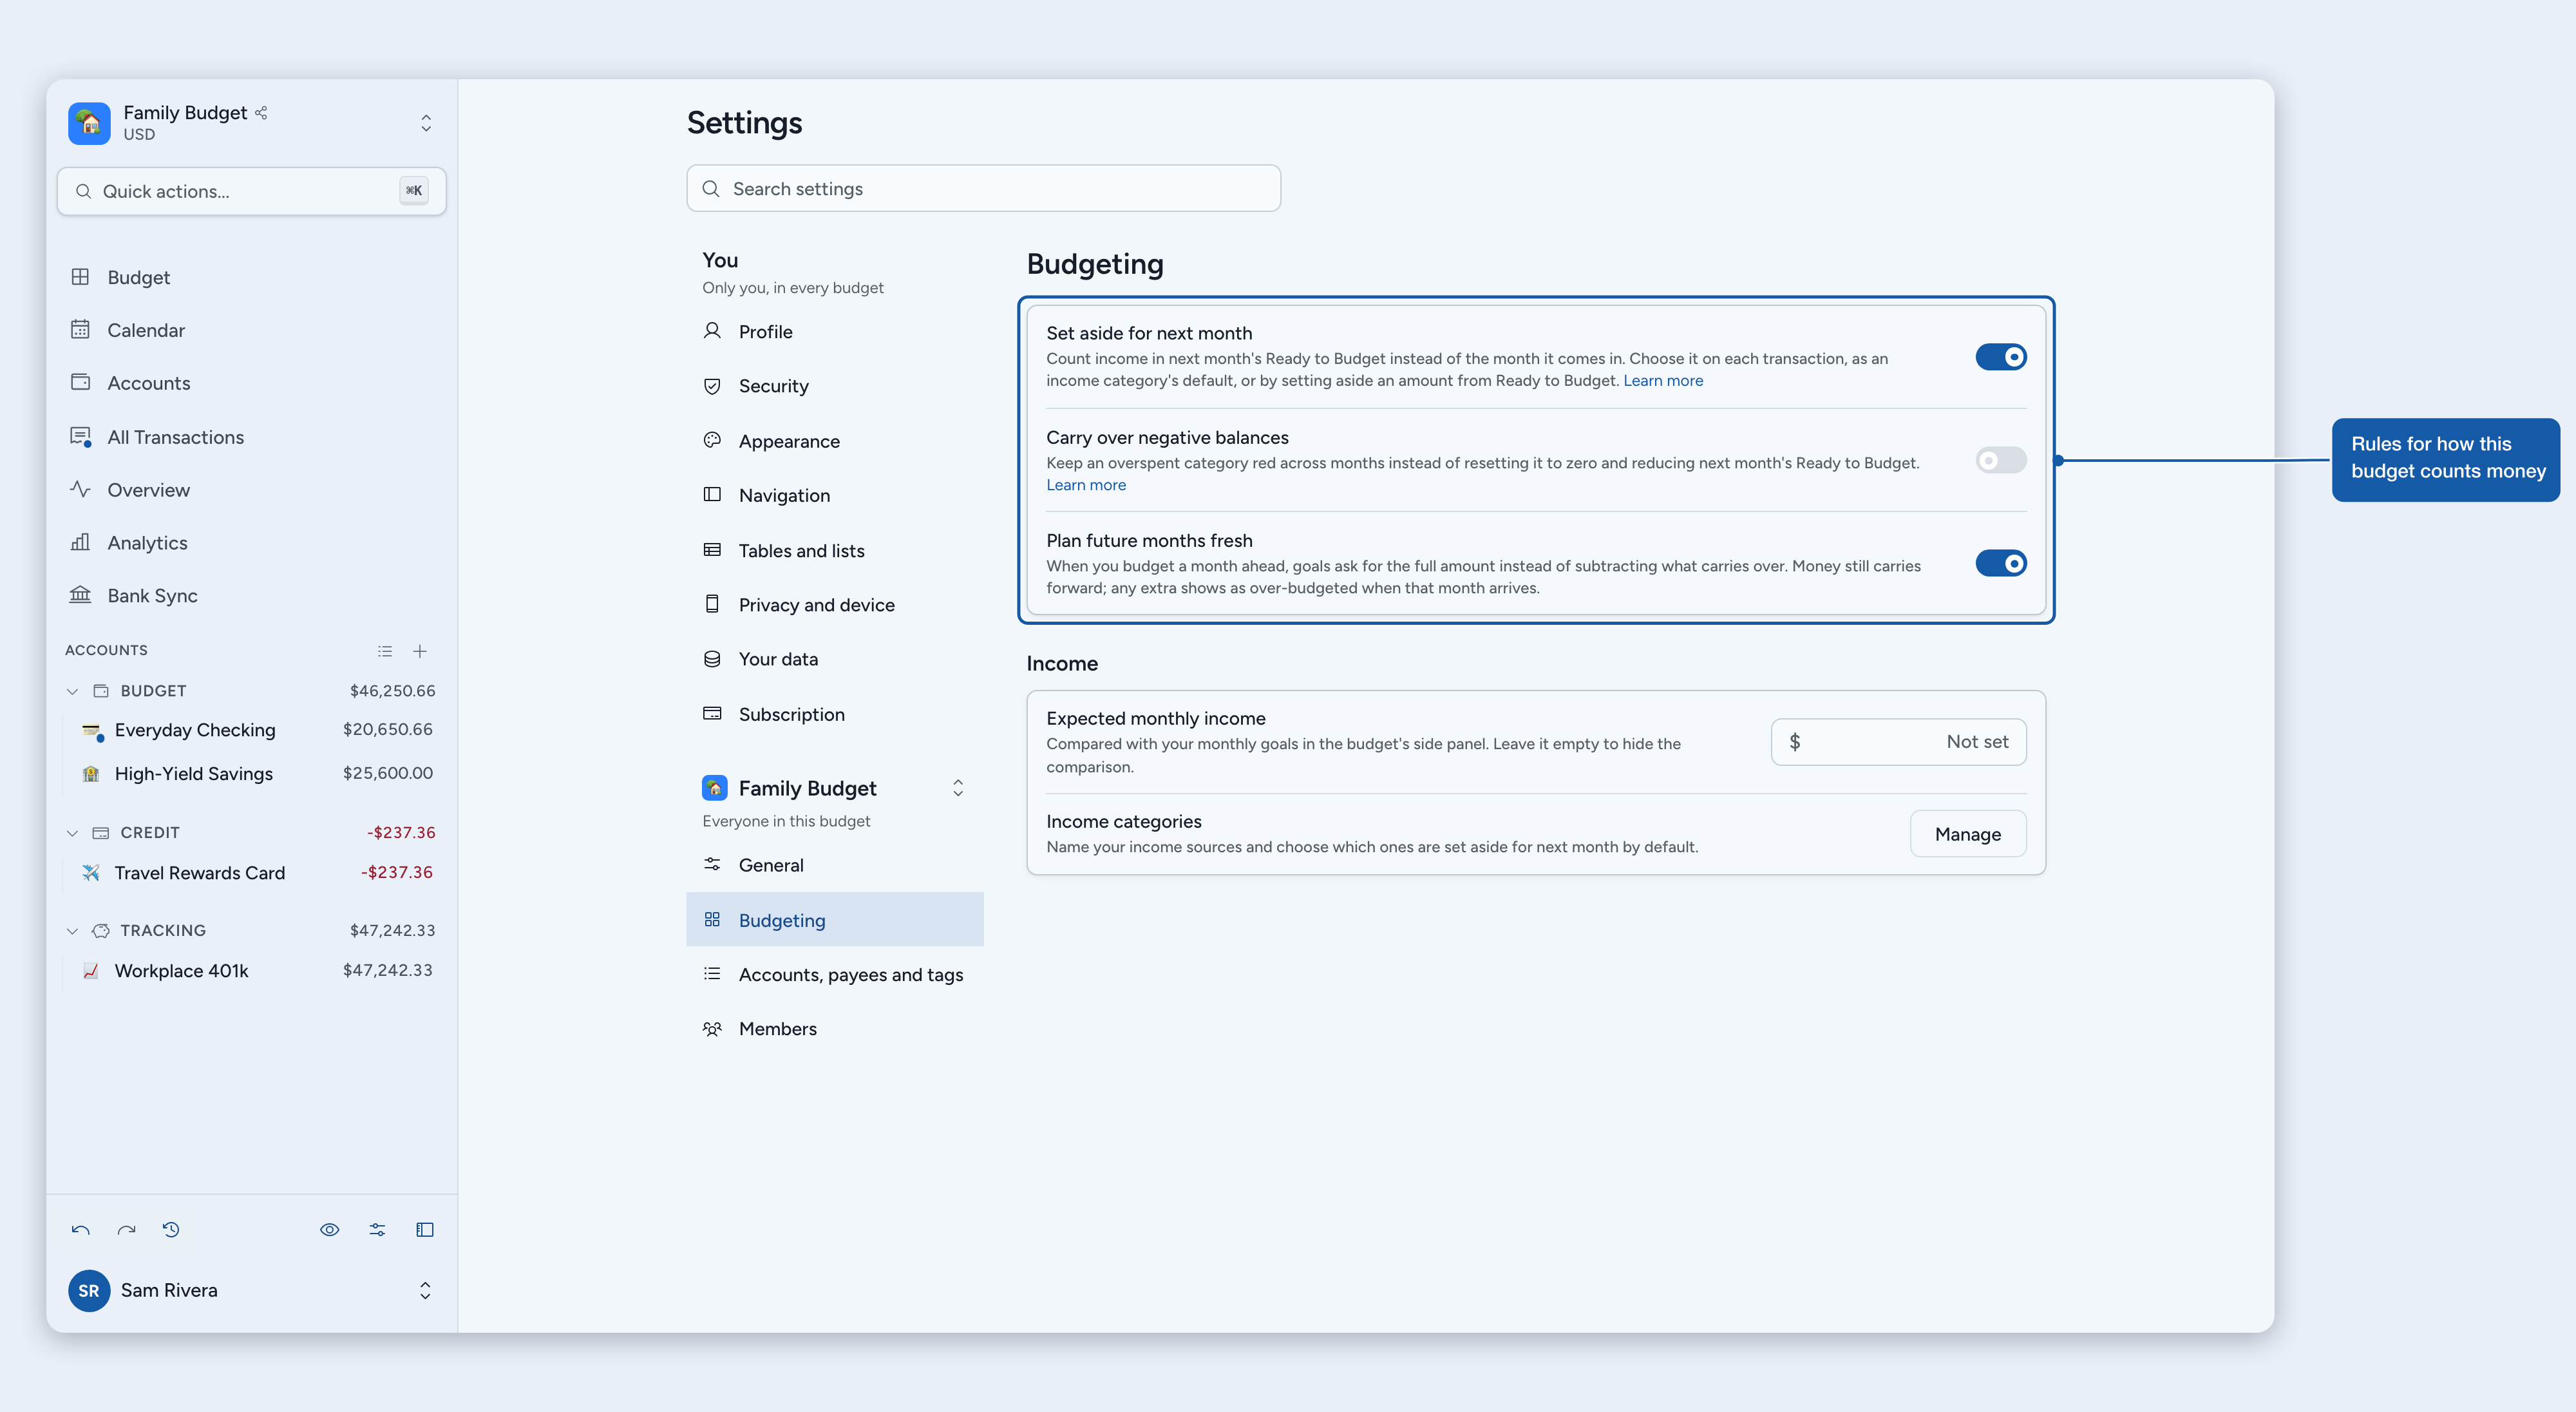Collapse the TRACKING account group

click(72, 931)
